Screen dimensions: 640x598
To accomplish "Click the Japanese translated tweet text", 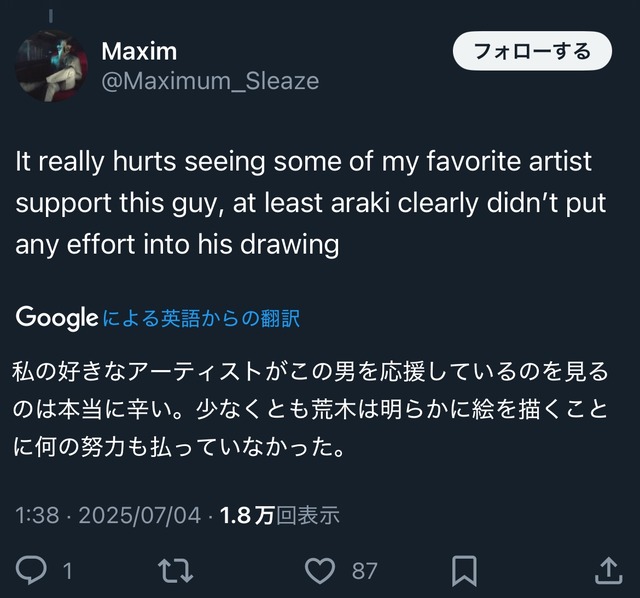I will click(300, 410).
